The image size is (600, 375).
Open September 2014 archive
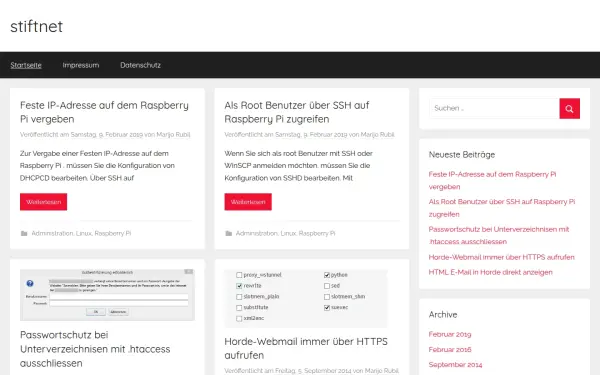(455, 365)
